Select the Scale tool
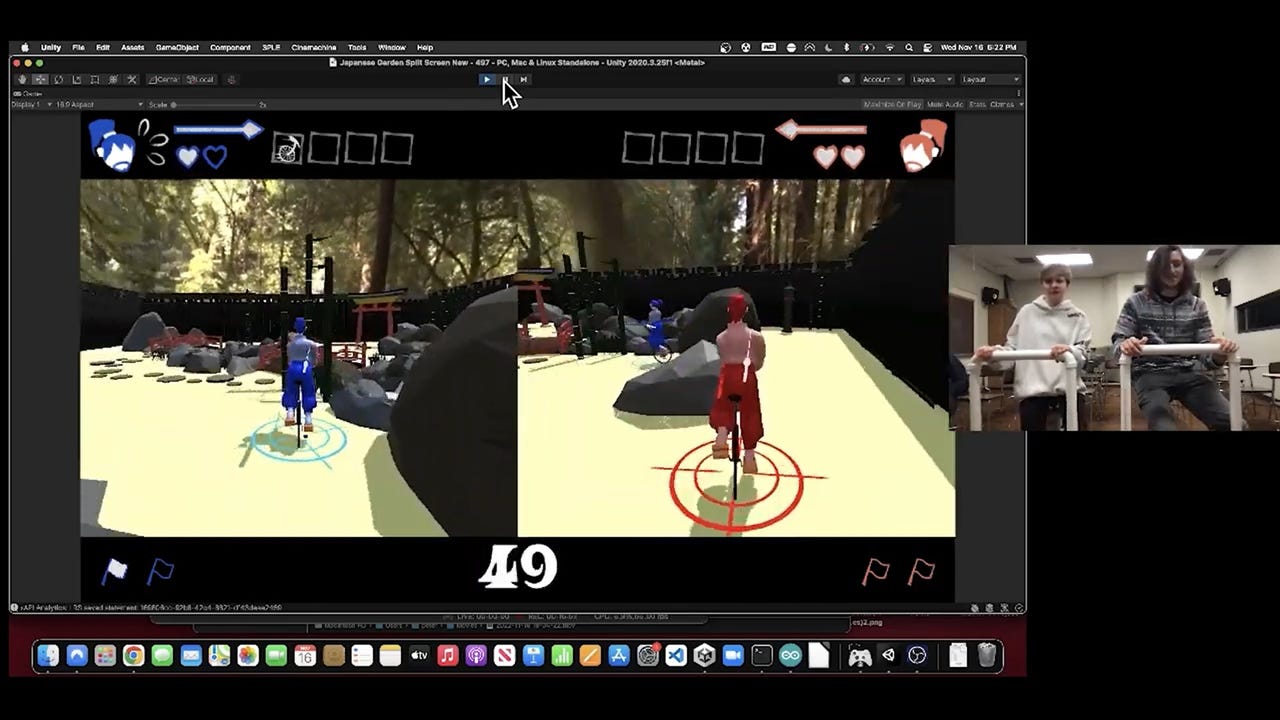 click(x=76, y=79)
